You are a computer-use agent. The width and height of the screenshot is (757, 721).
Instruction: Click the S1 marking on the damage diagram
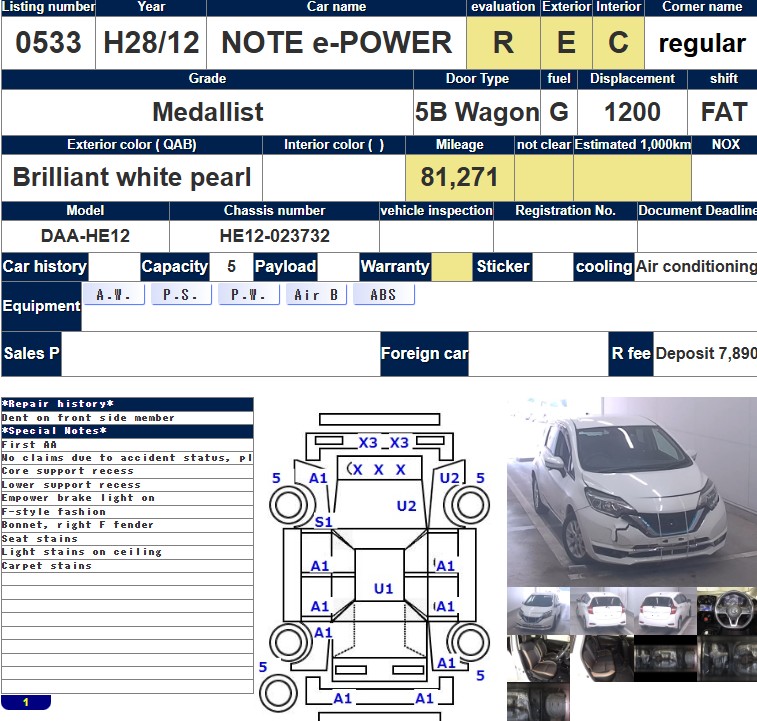pos(323,523)
